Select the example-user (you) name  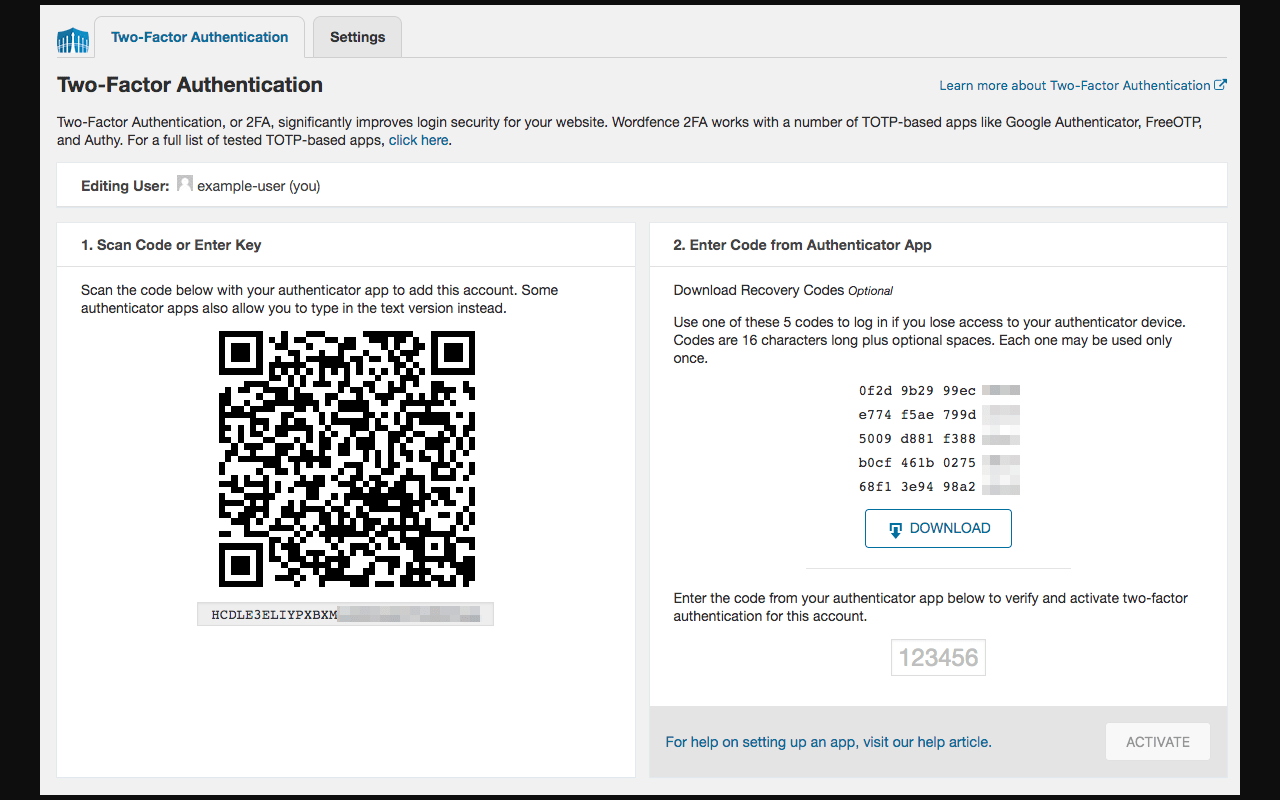click(x=259, y=186)
